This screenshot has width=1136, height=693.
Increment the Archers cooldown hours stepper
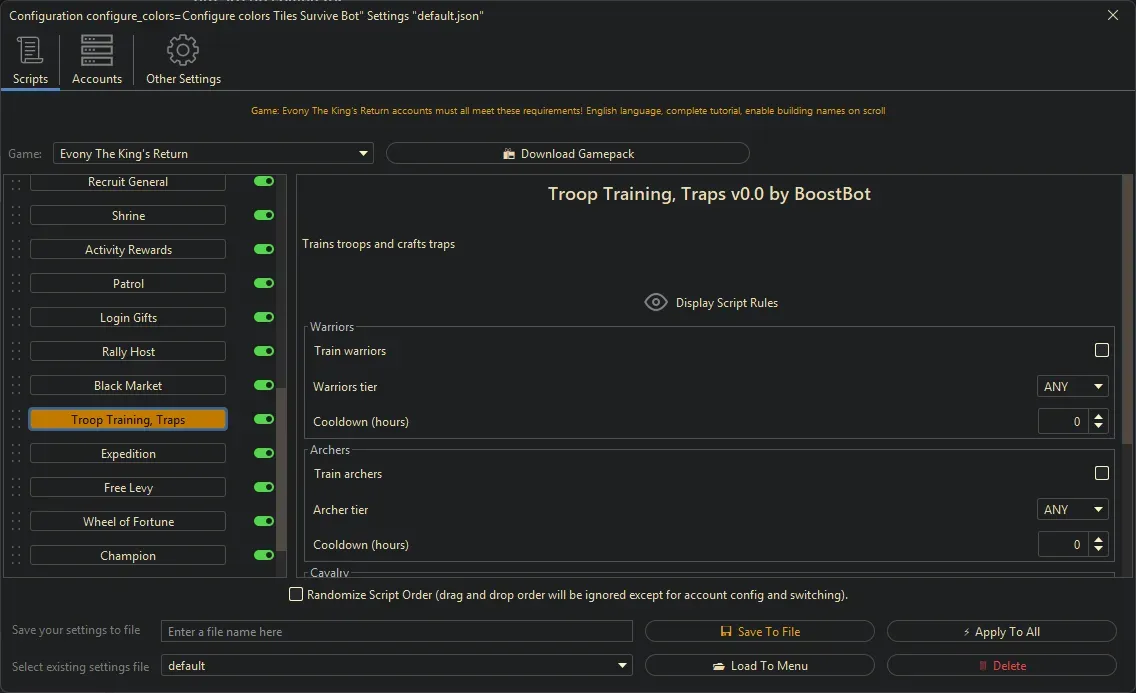point(1098,539)
